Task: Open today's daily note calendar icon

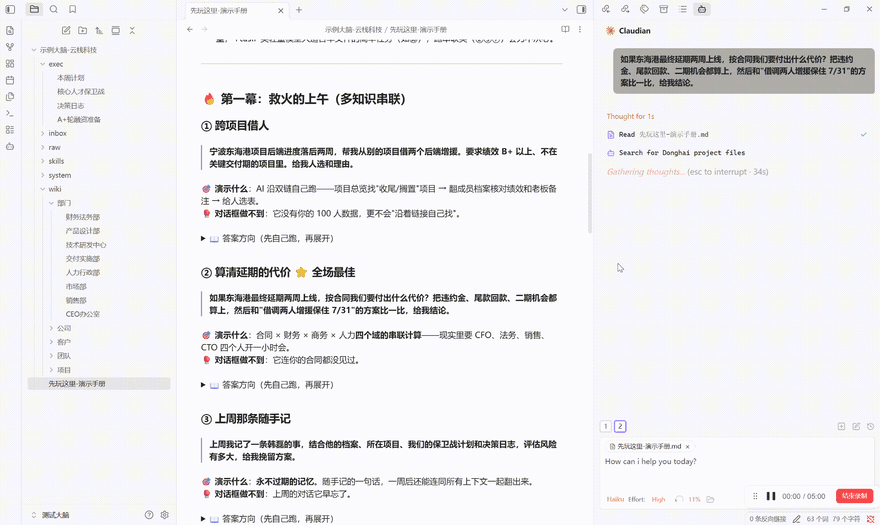Action: [10, 80]
